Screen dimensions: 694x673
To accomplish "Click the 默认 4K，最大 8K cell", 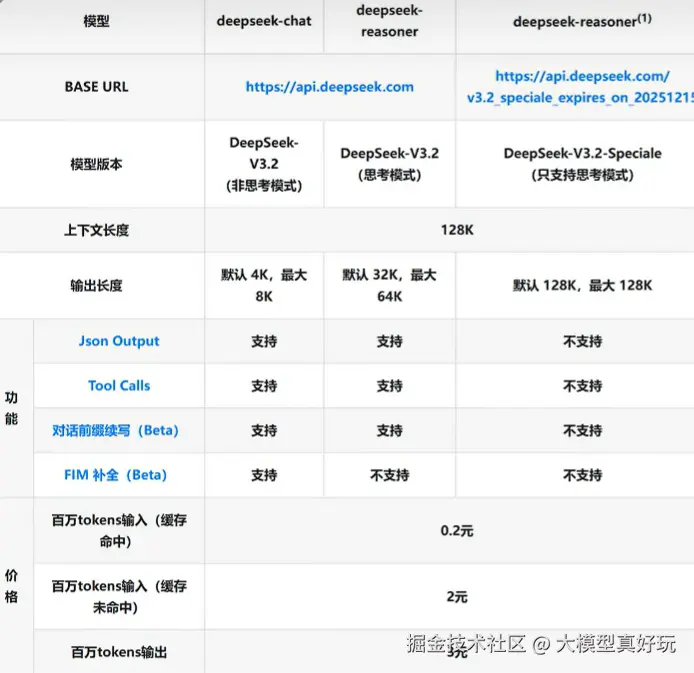I will click(264, 285).
